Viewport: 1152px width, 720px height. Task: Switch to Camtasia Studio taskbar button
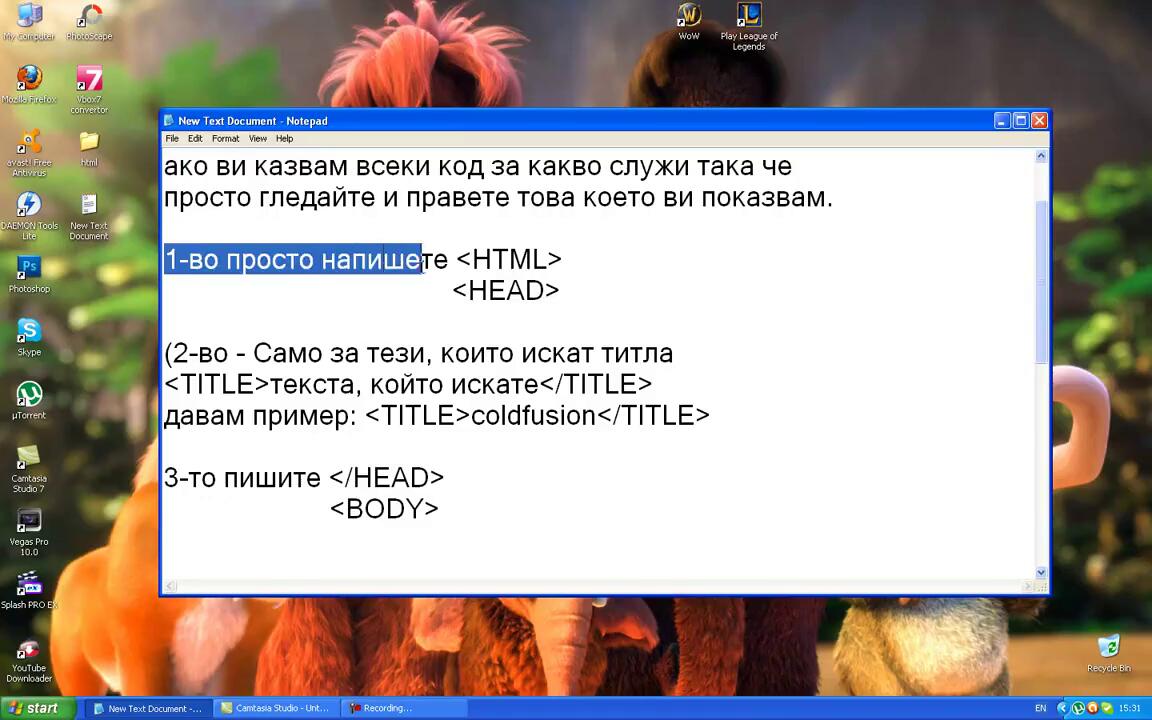click(275, 708)
